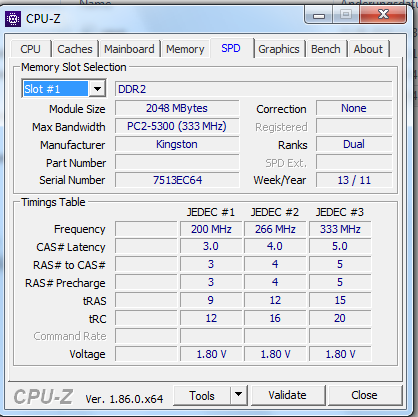
Task: Click the tRAS value 12
Action: [x=275, y=300]
